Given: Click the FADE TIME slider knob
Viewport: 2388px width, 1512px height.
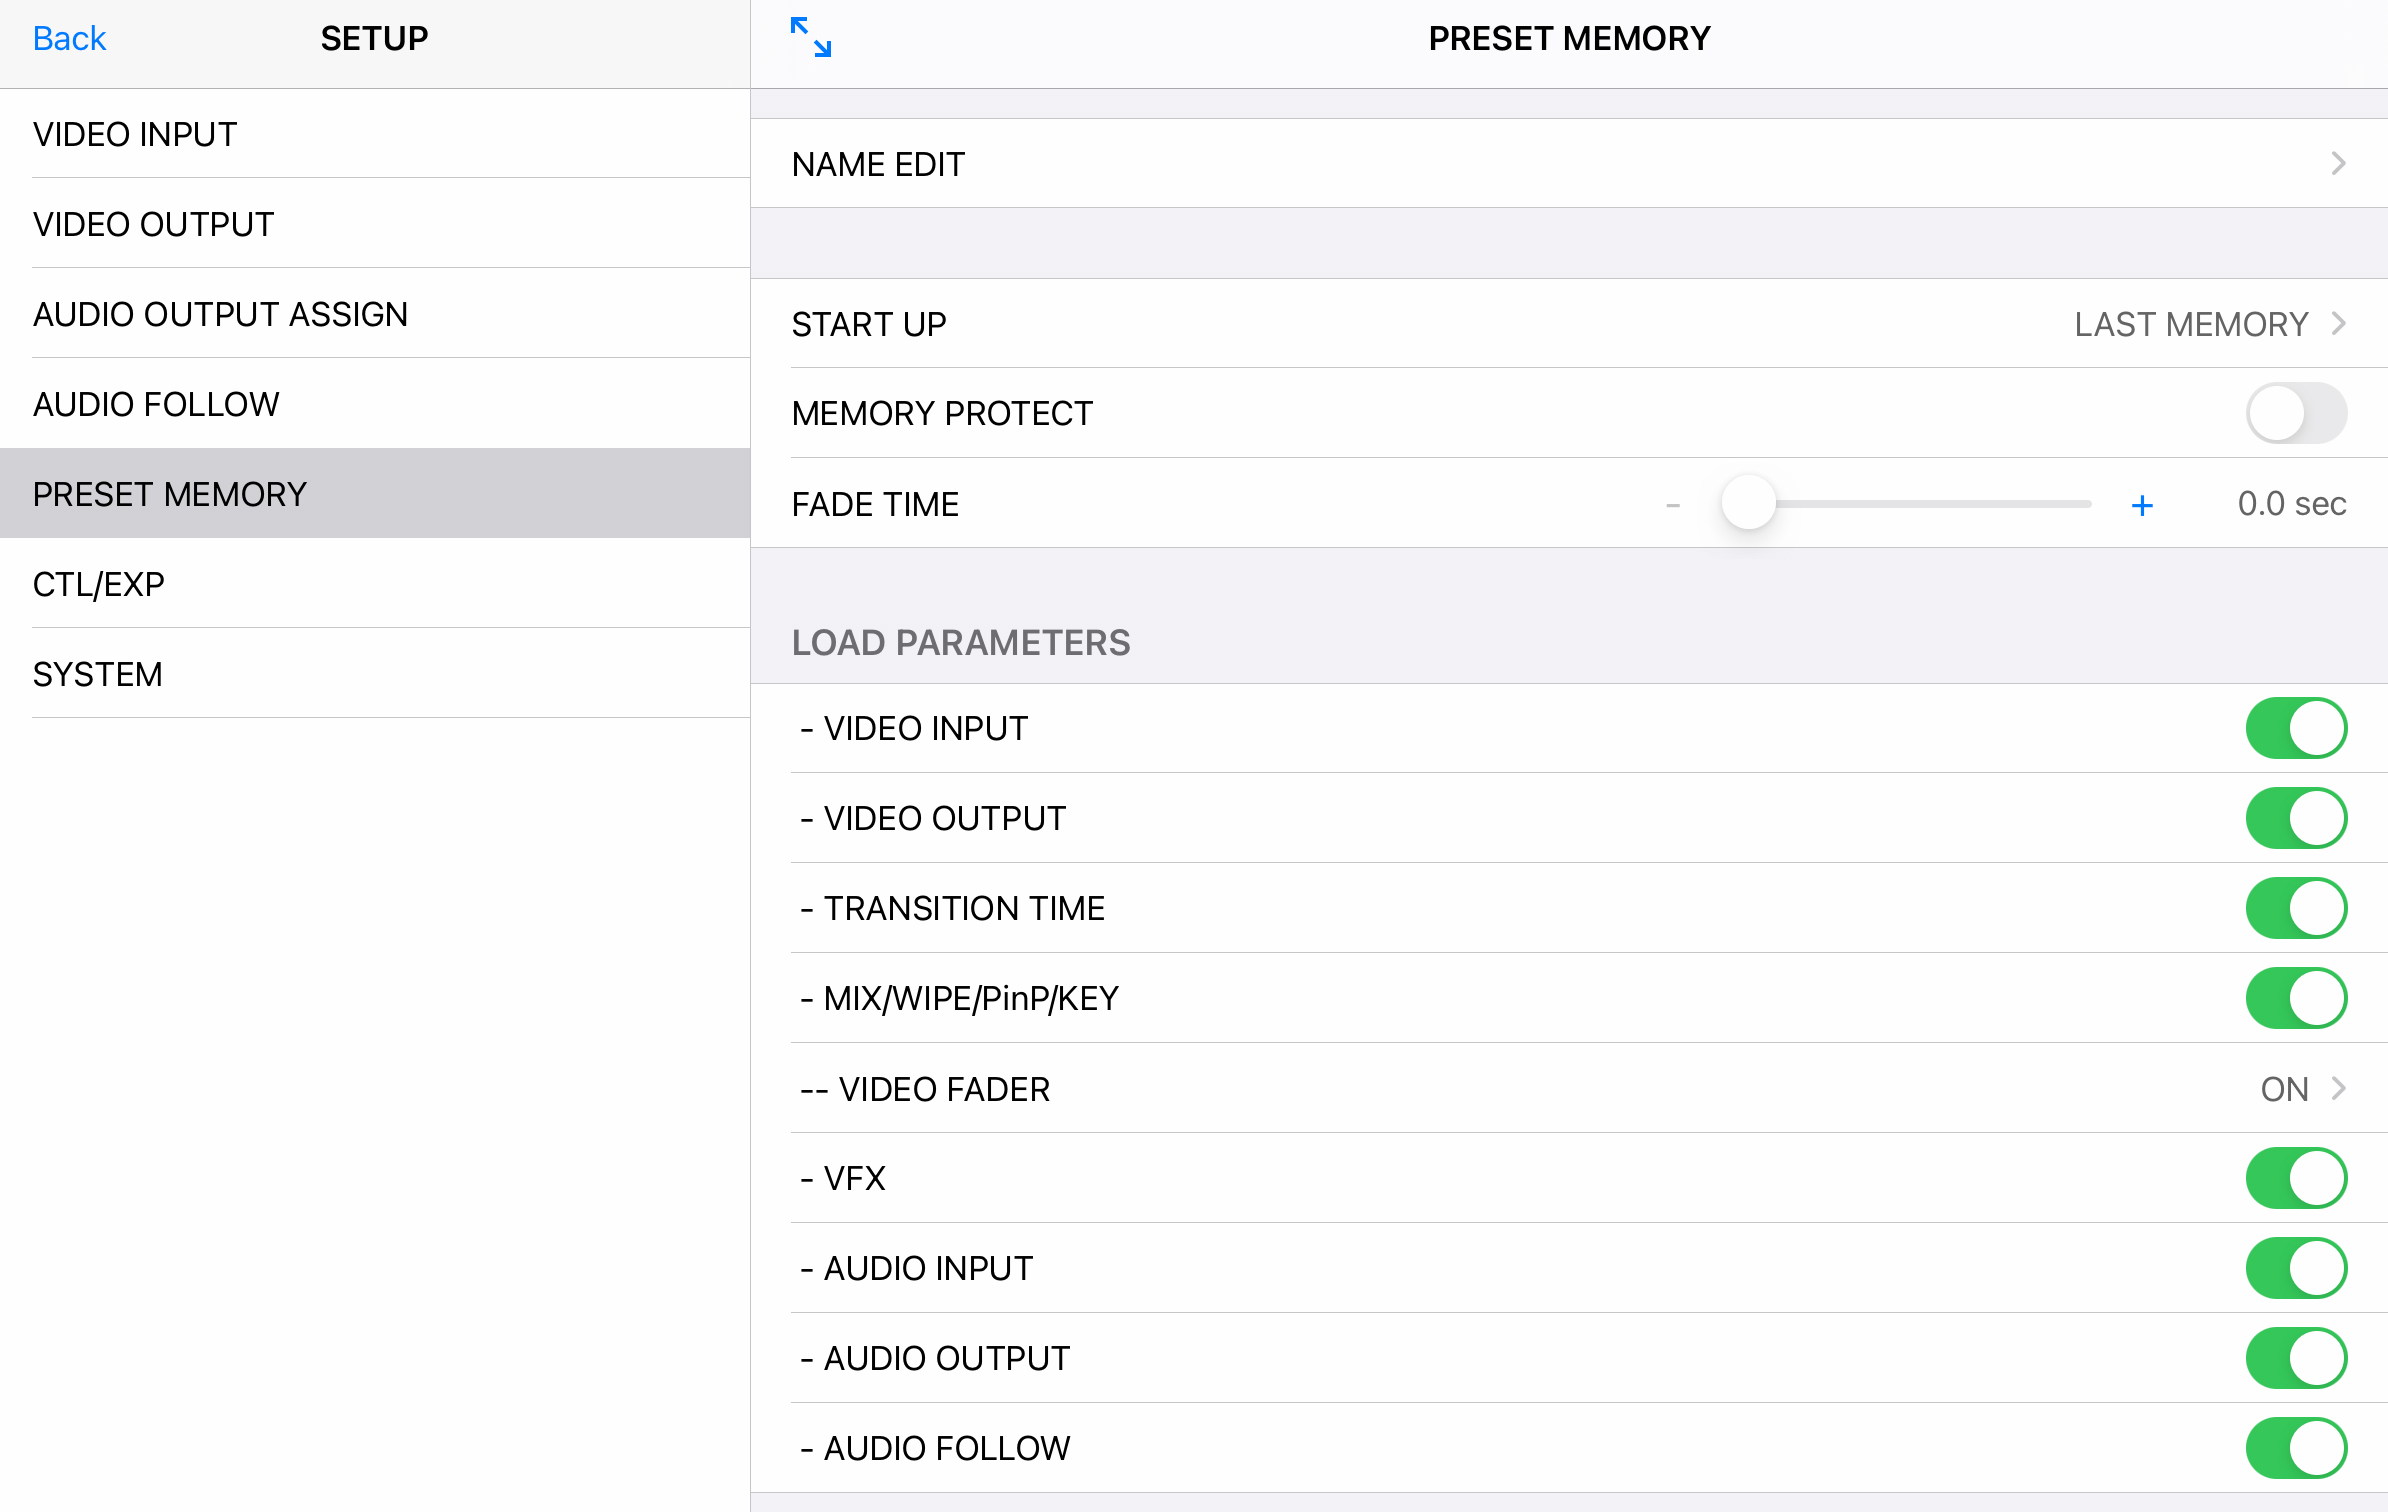Looking at the screenshot, I should (x=1748, y=503).
